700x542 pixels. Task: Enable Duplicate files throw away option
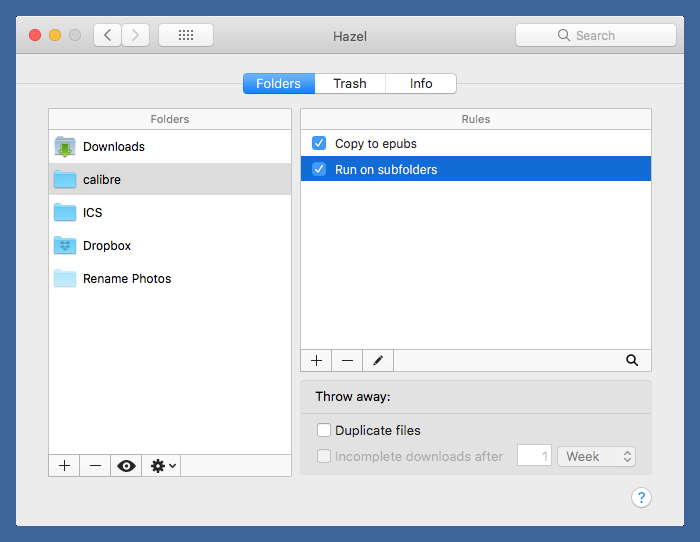point(324,430)
